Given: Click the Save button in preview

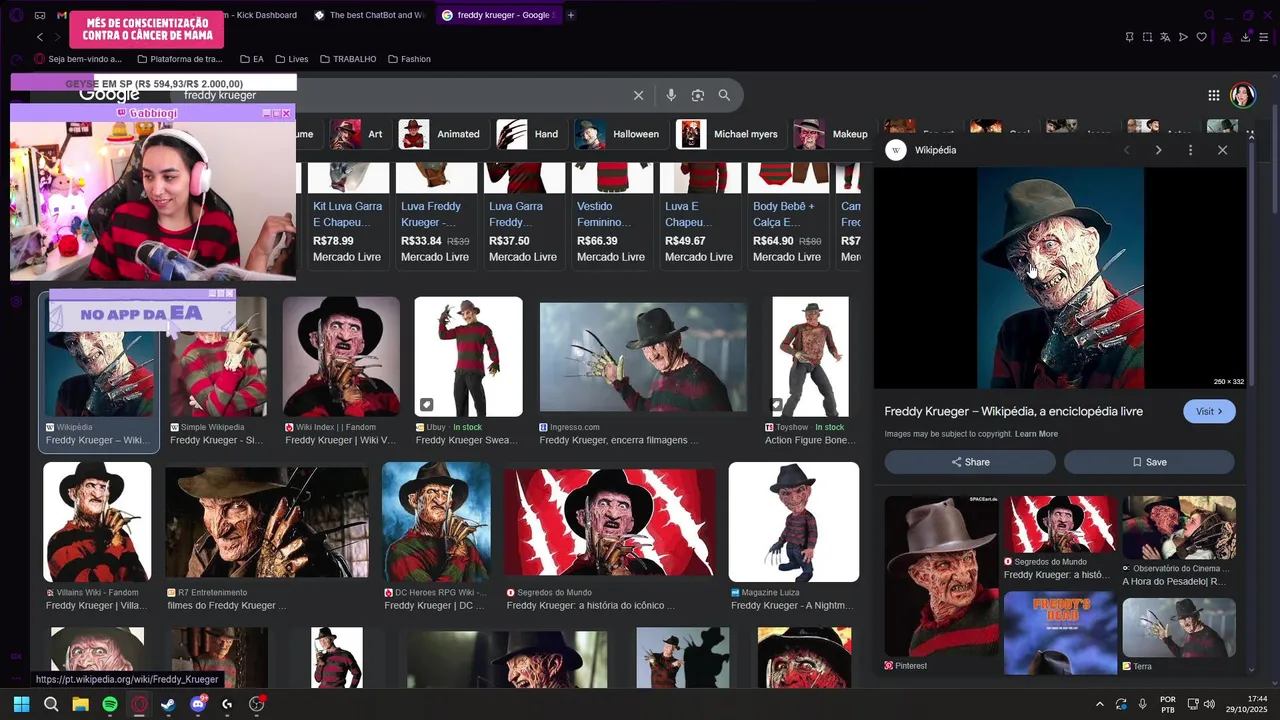Looking at the screenshot, I should tap(1149, 462).
